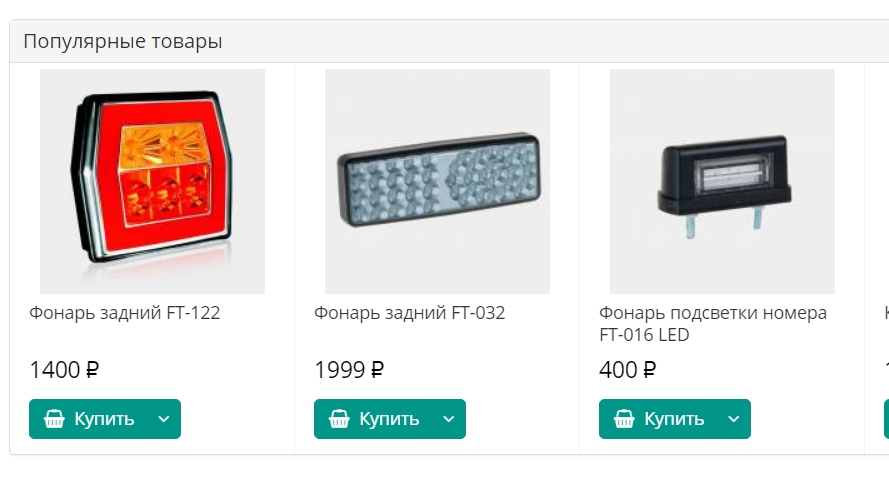Viewport: 889px width, 480px height.
Task: Expand buy options arrow for FT-016 LED
Action: 734,419
